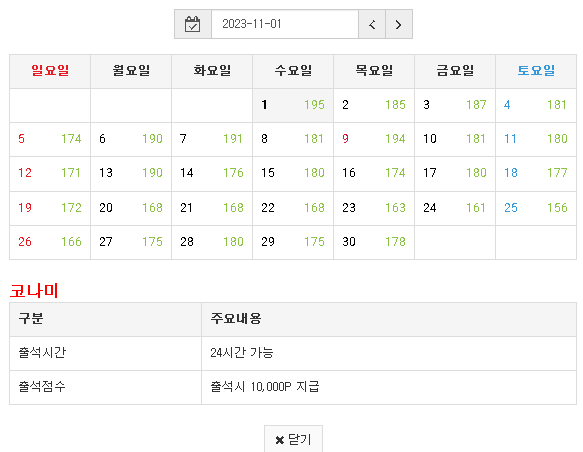Viewport: 583px width, 452px height.
Task: Click attendance count 177
Action: (x=557, y=173)
